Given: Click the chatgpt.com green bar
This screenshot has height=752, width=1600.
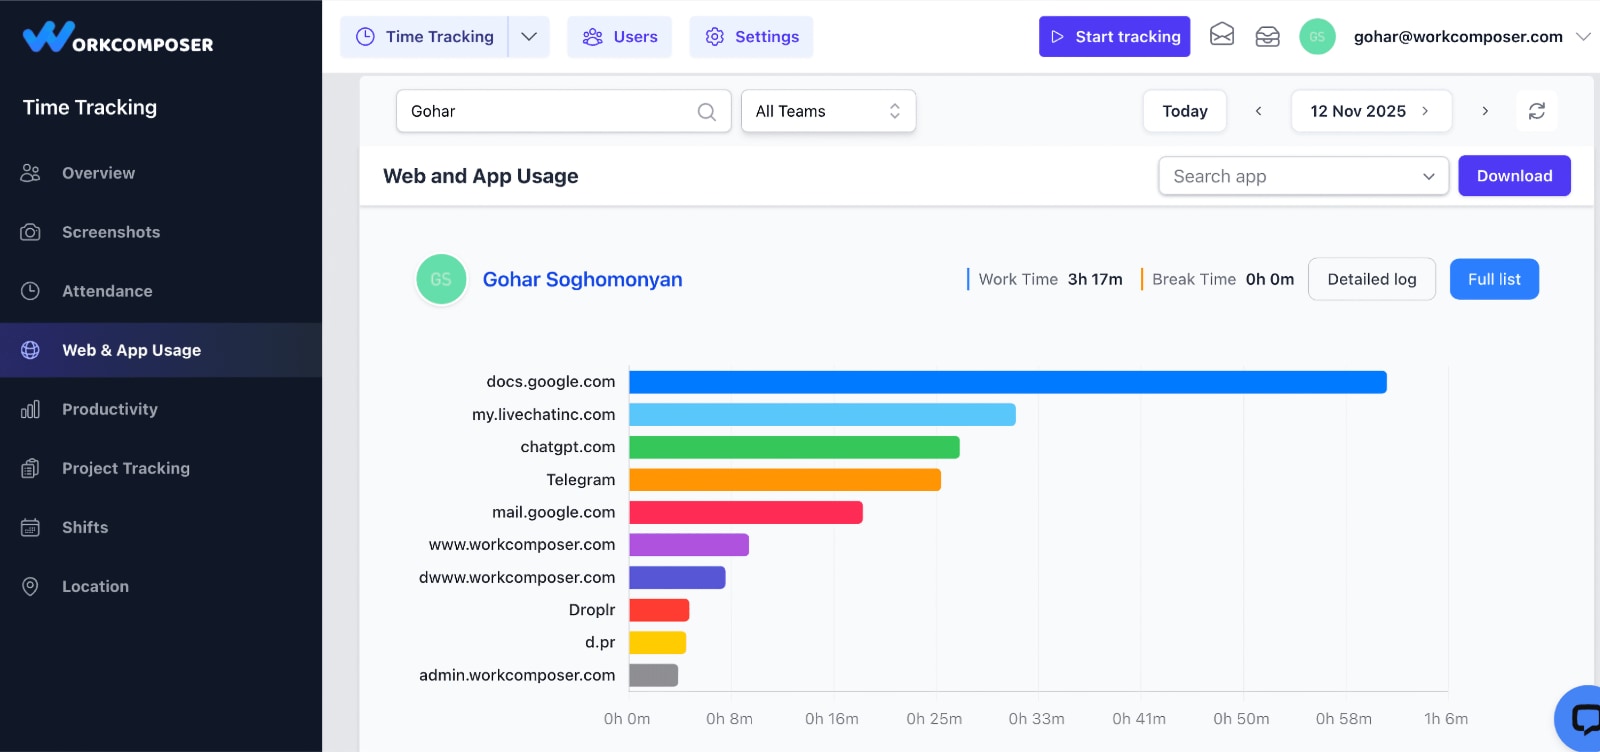Looking at the screenshot, I should (x=794, y=447).
